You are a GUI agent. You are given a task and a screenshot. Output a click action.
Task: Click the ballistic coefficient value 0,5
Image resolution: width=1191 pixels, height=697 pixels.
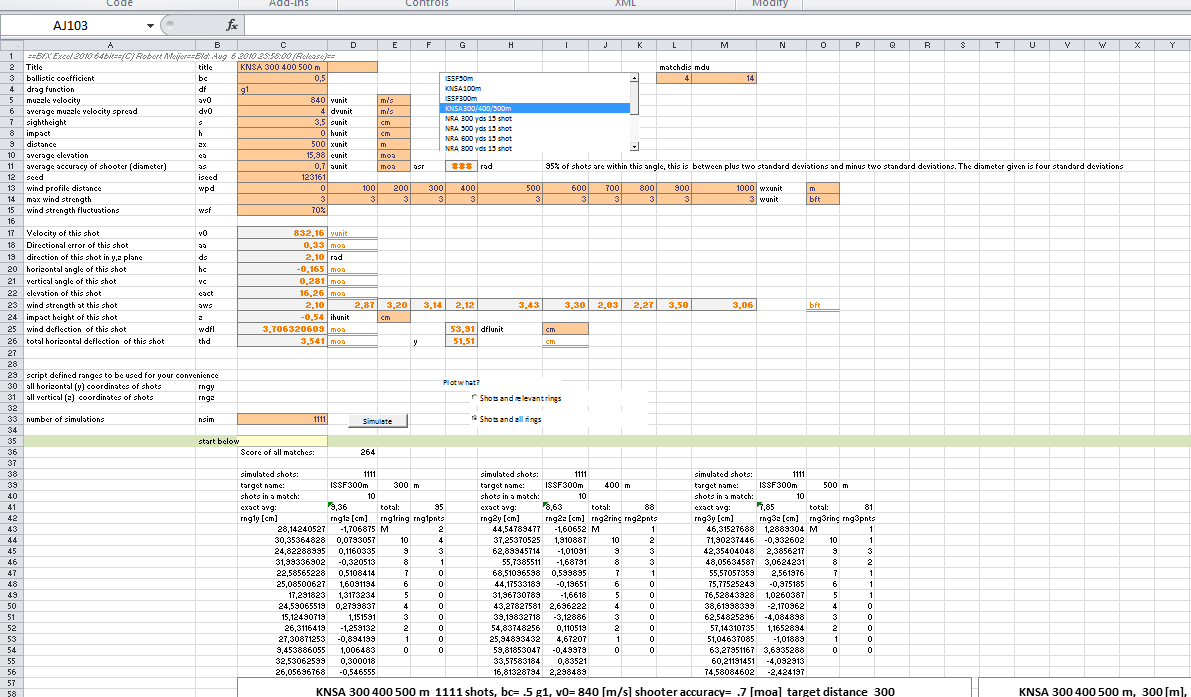[x=283, y=77]
